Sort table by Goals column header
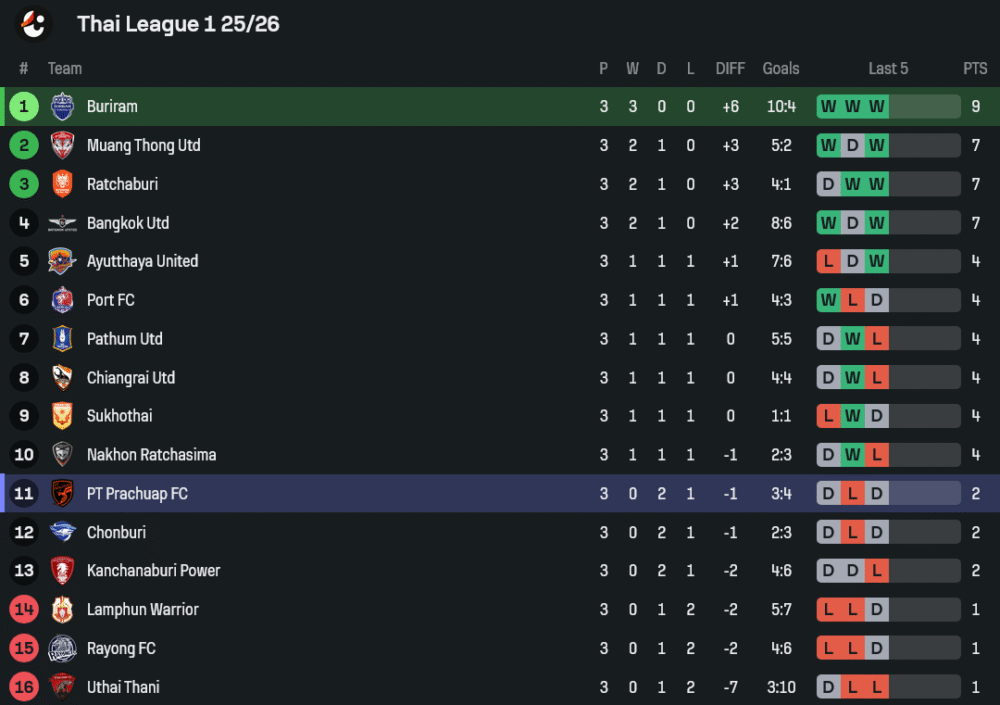The height and width of the screenshot is (705, 1000). [781, 69]
